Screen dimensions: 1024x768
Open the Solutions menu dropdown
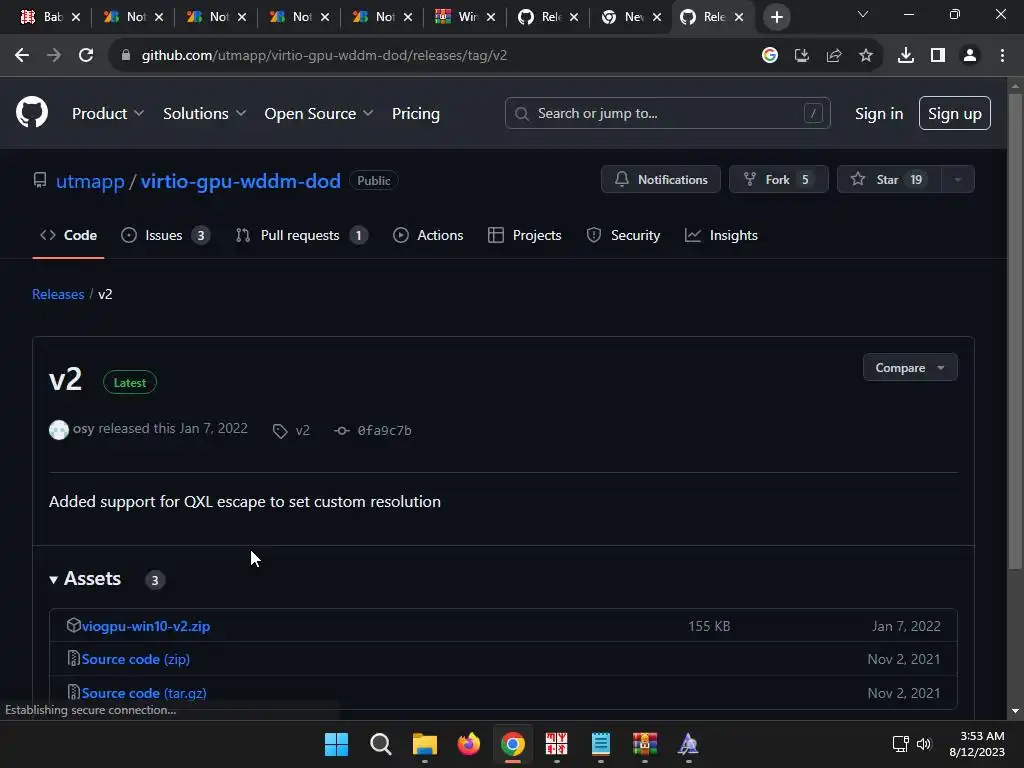tap(204, 113)
